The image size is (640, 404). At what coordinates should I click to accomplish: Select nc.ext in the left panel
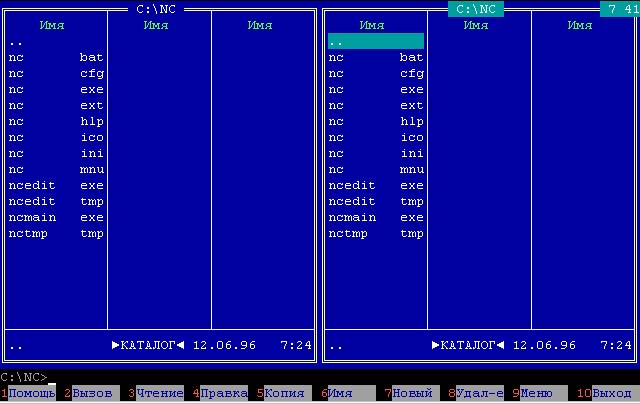point(56,105)
